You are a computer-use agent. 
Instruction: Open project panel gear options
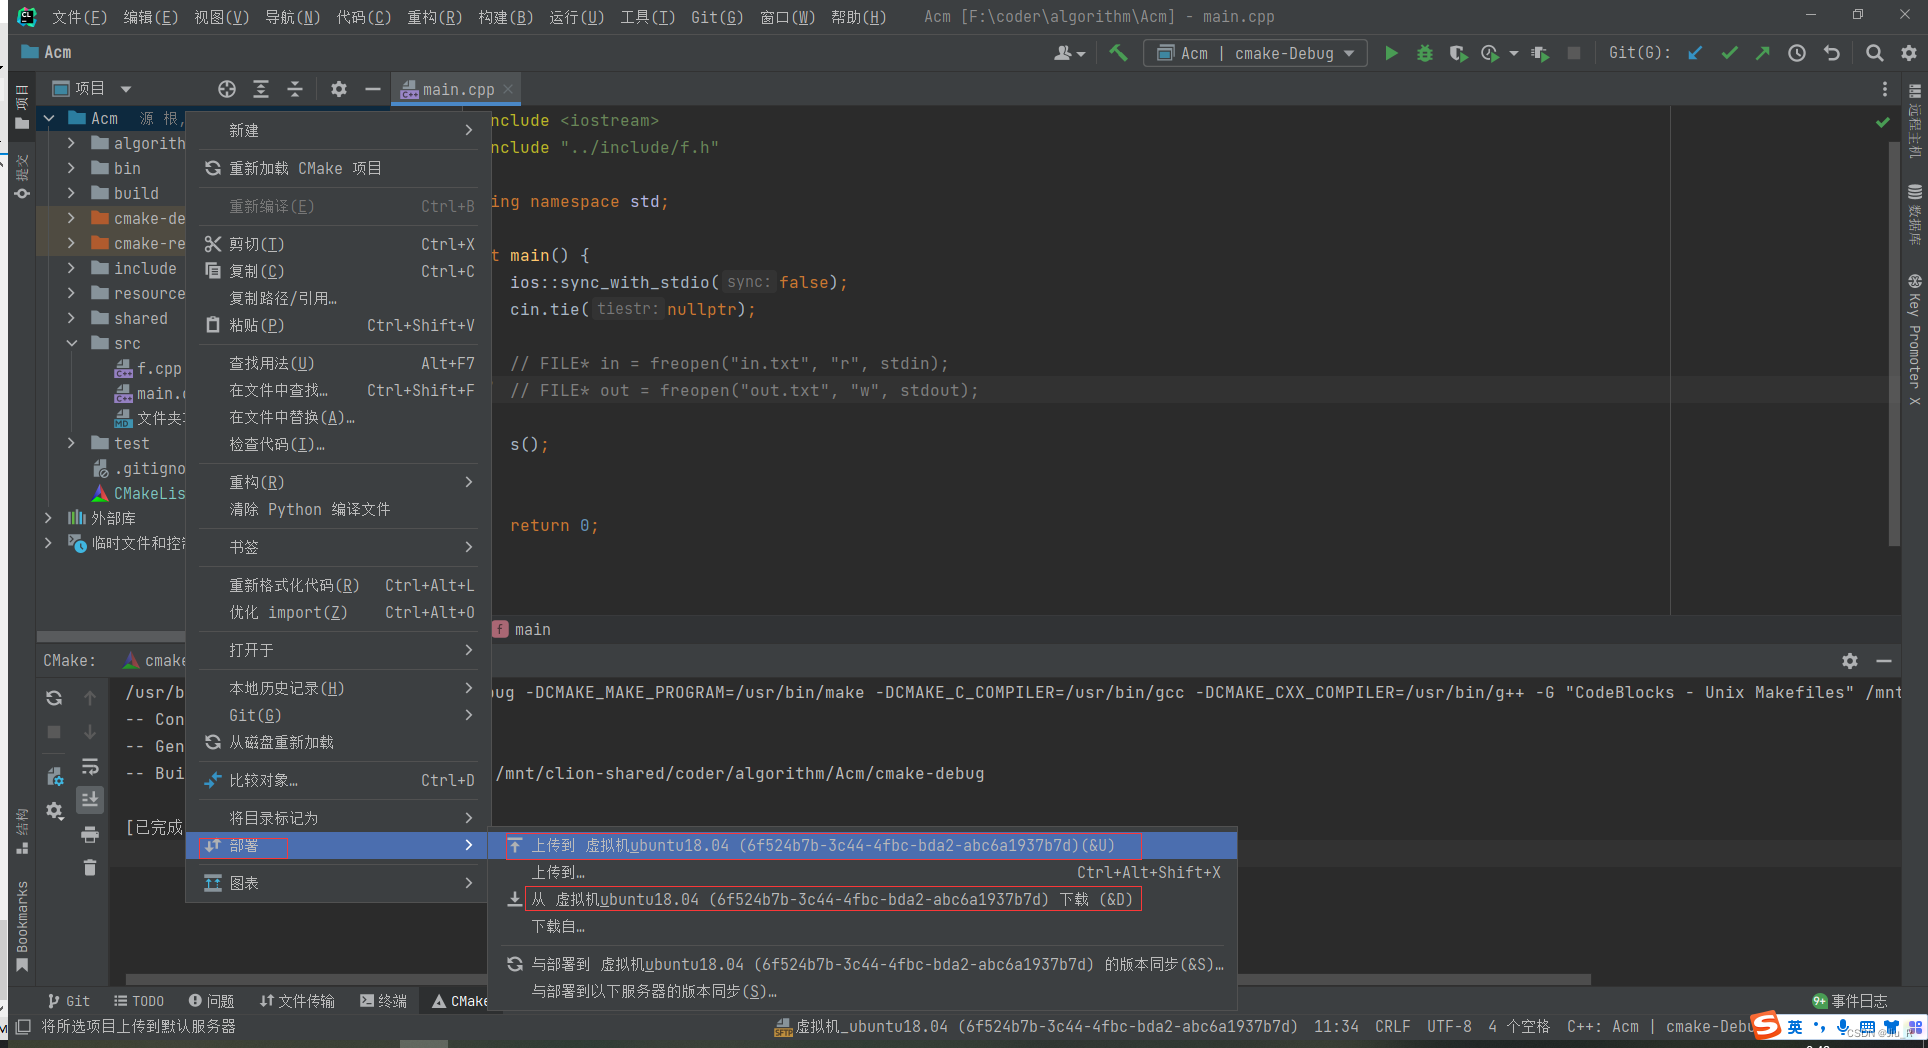click(x=339, y=89)
